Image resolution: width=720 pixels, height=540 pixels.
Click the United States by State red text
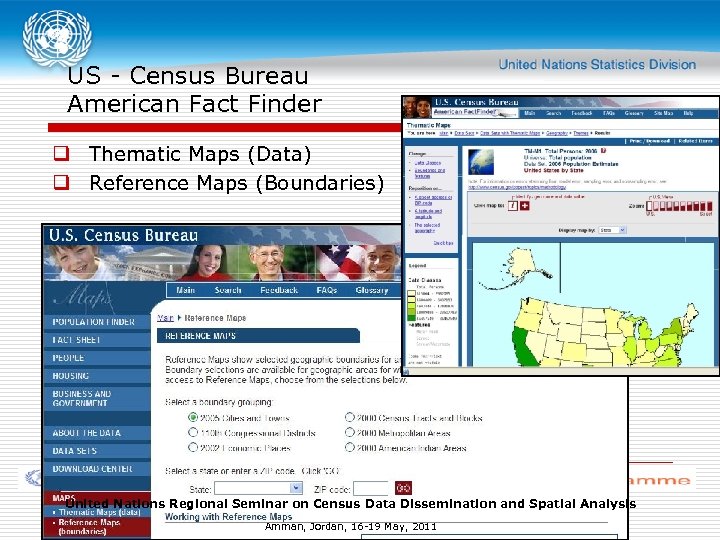[554, 170]
